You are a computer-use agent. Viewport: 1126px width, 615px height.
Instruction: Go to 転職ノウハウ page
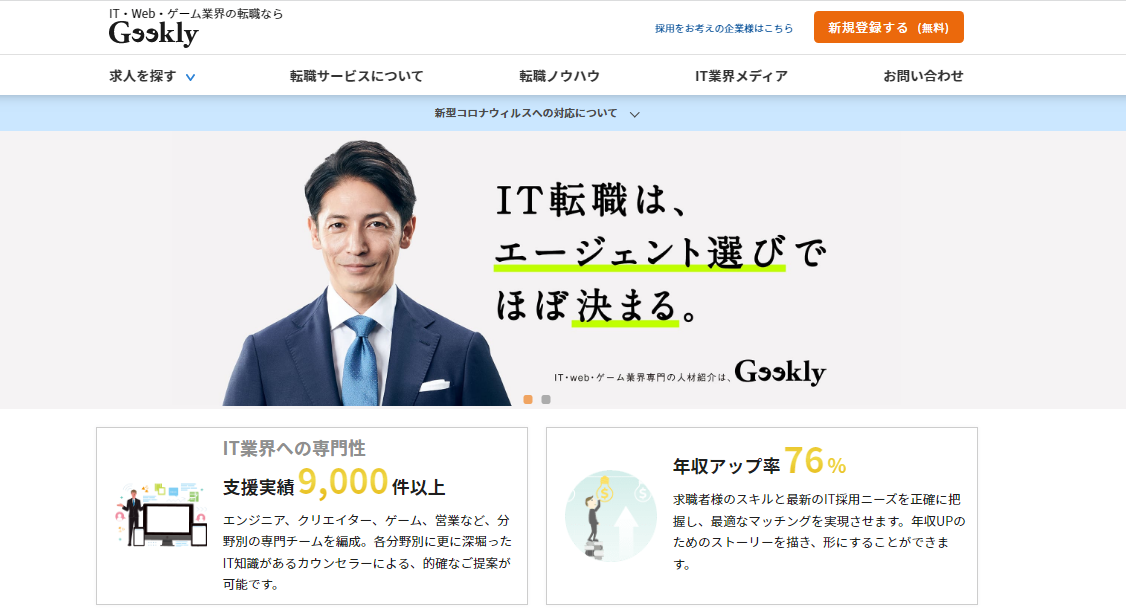559,76
